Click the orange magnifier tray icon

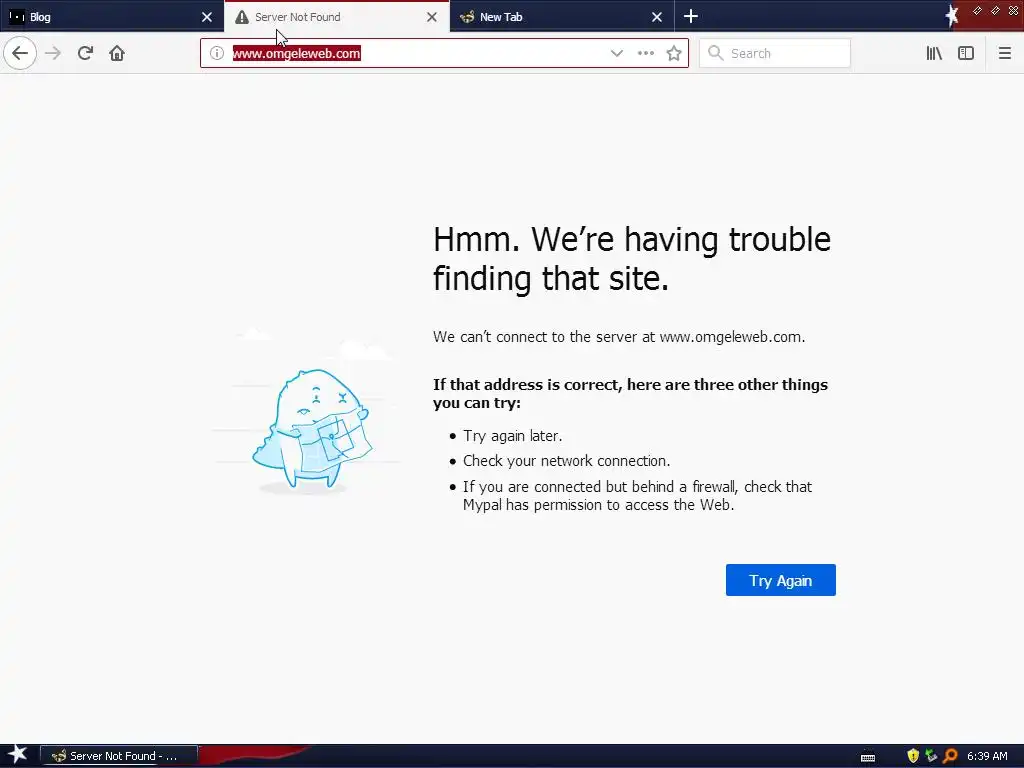(950, 756)
